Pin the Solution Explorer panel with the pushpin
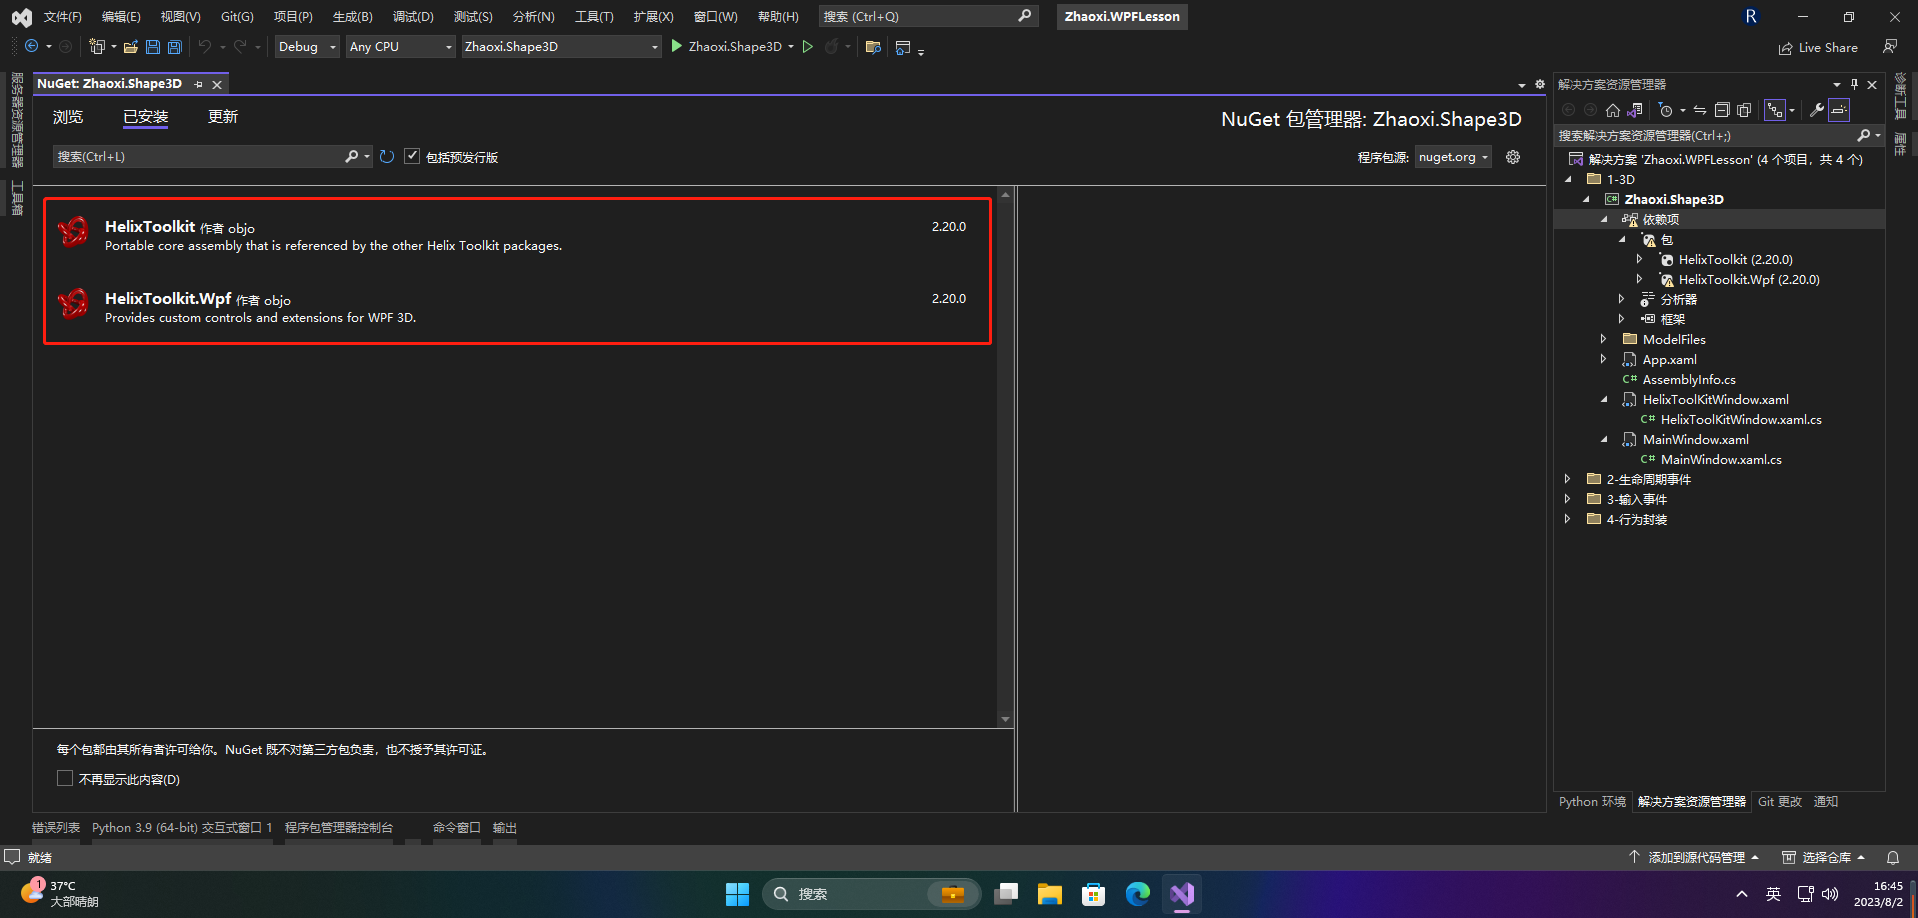1918x918 pixels. pyautogui.click(x=1854, y=85)
